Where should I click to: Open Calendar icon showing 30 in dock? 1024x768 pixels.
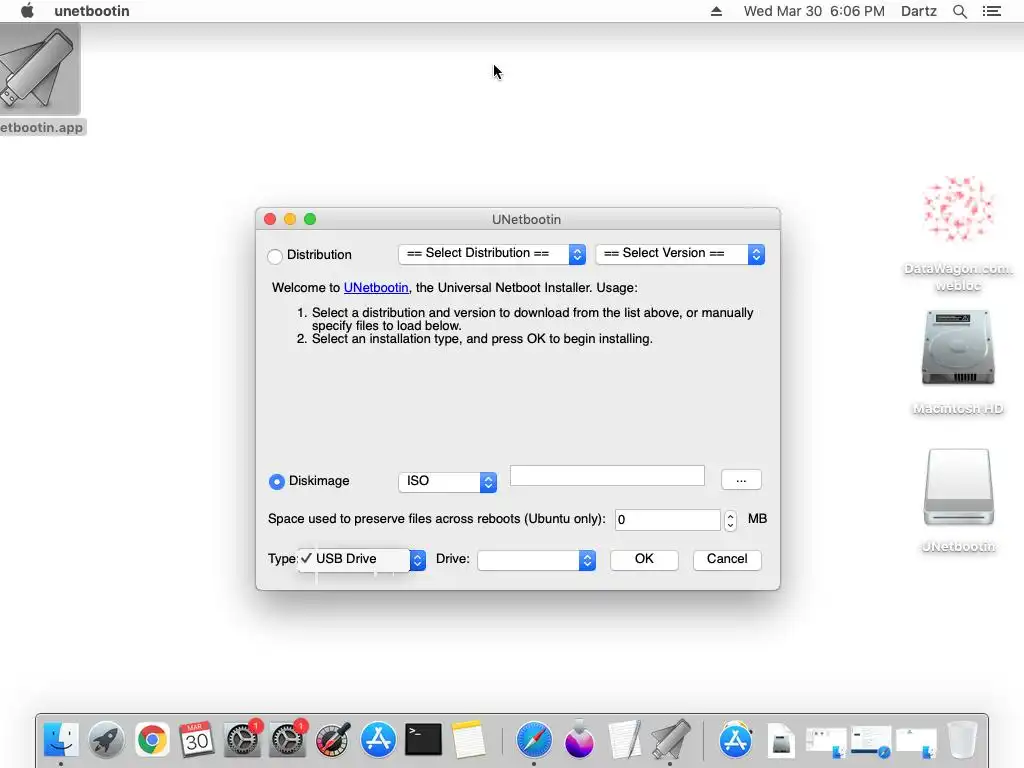[197, 741]
